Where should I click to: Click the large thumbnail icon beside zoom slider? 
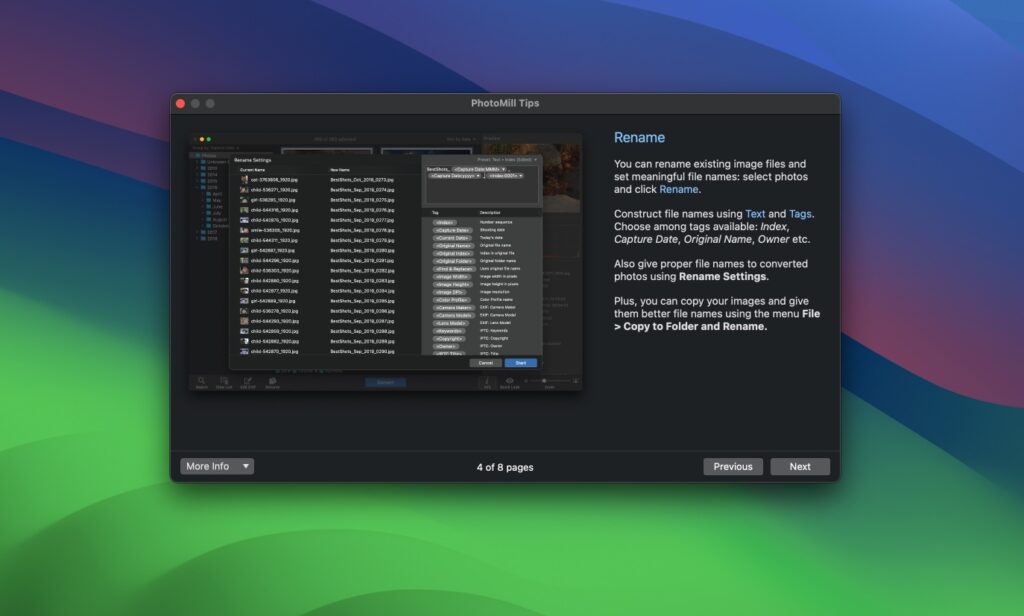tap(574, 382)
